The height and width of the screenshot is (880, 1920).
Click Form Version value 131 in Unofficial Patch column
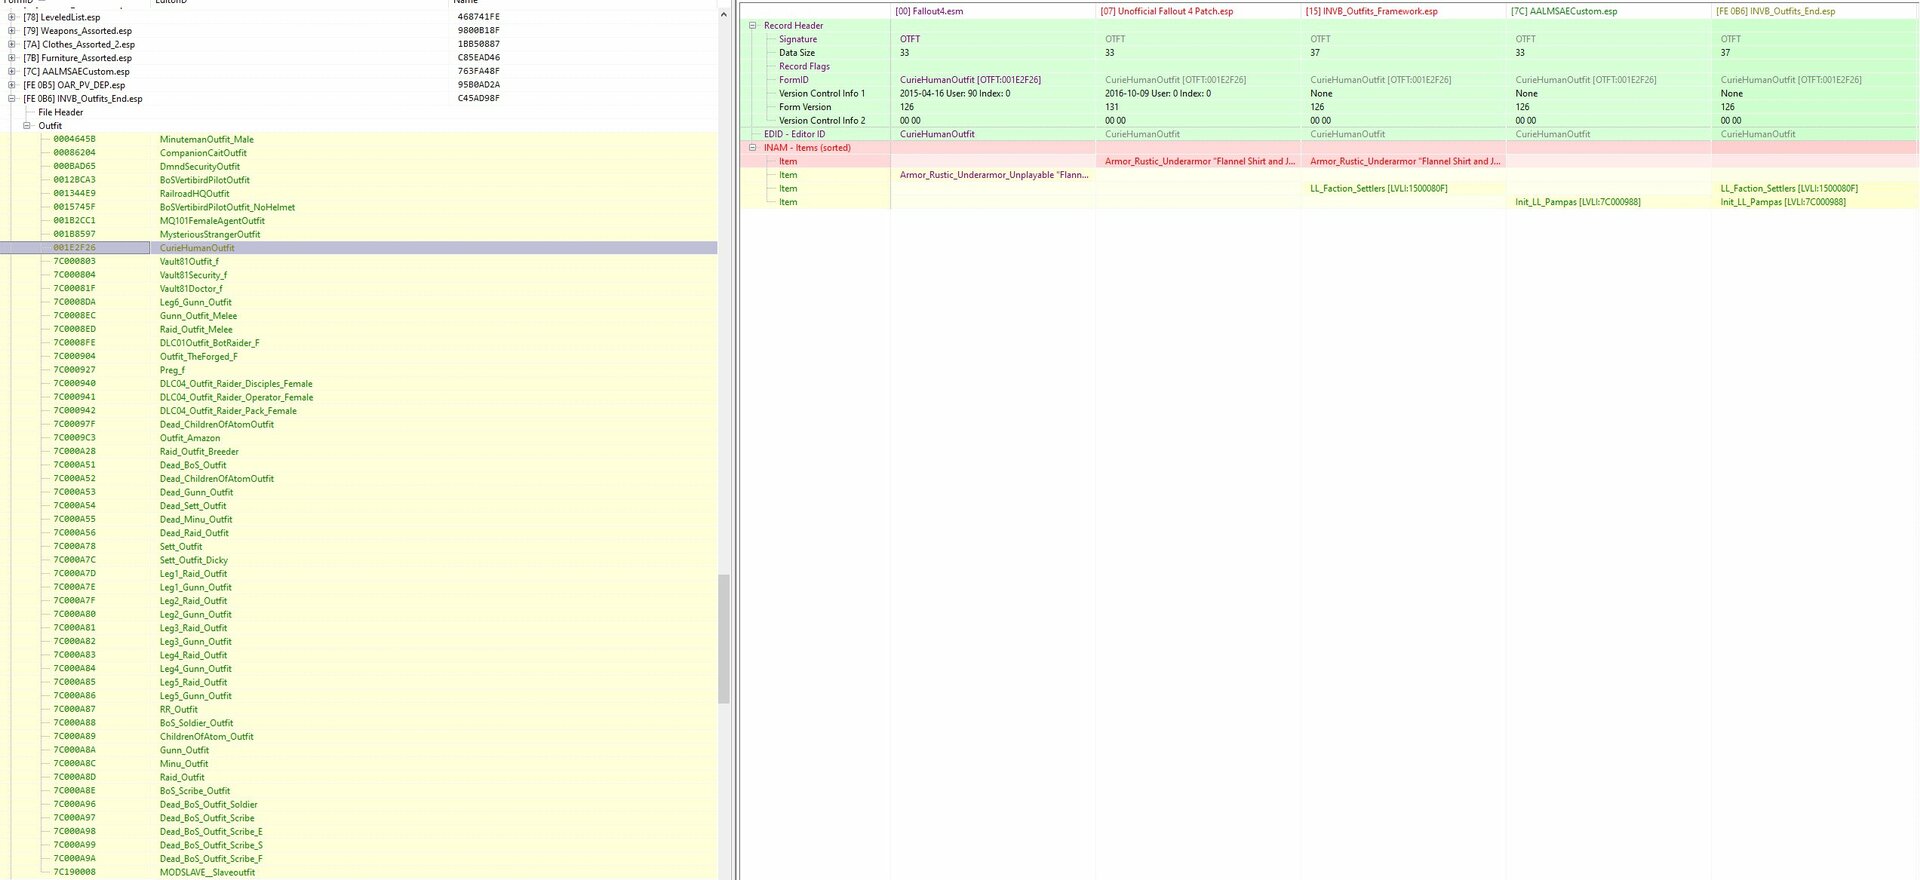(1112, 107)
